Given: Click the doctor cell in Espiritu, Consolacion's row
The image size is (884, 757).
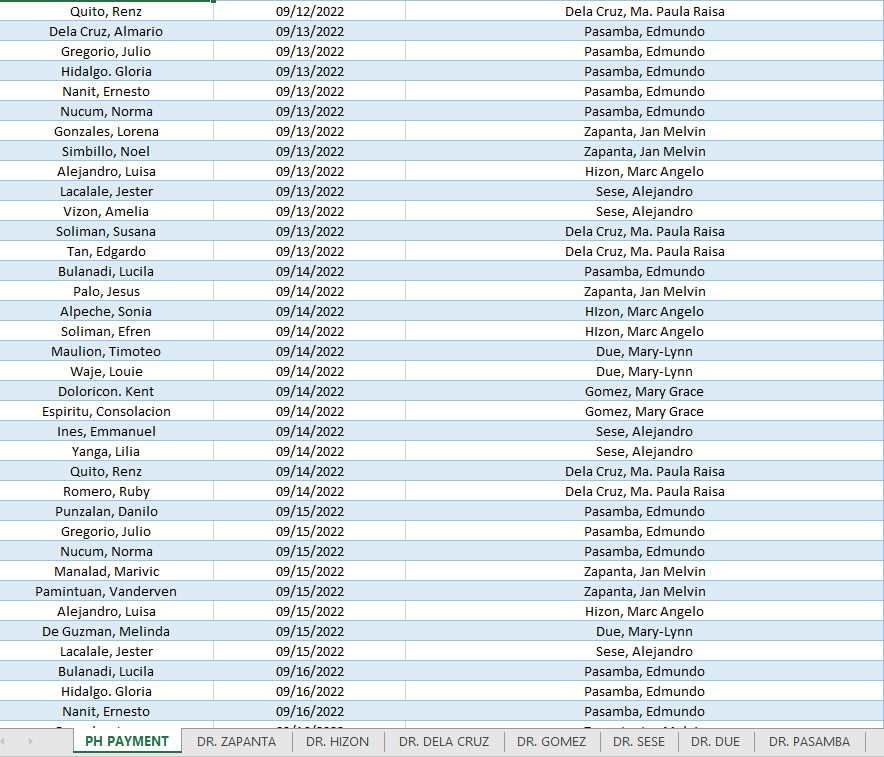Looking at the screenshot, I should [644, 411].
